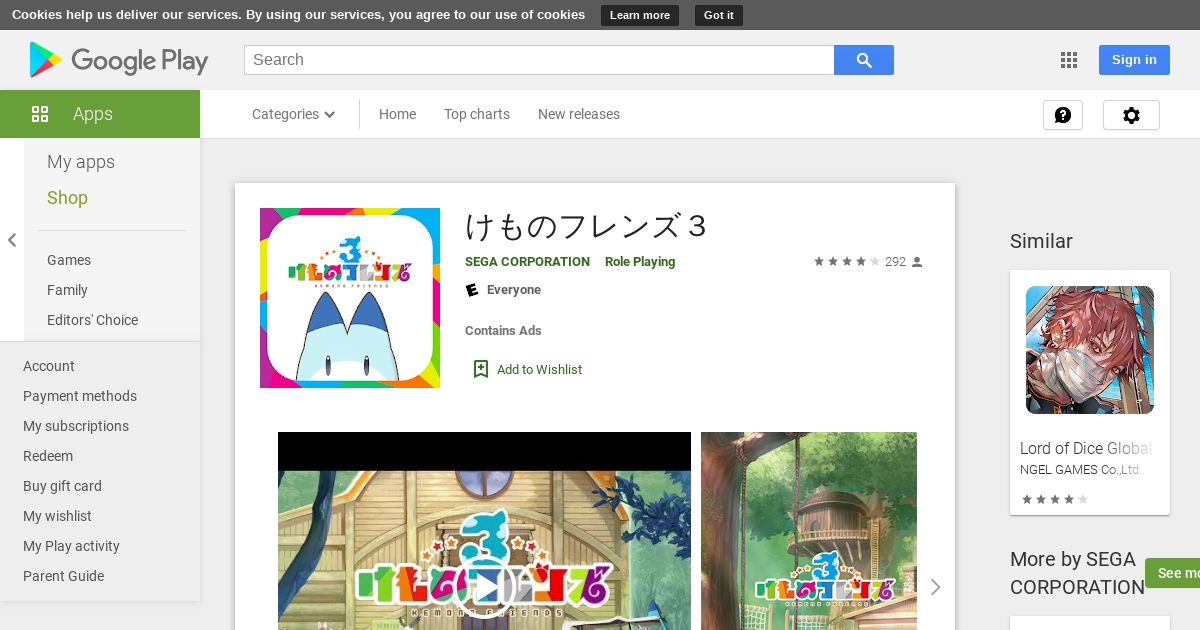
Task: Click the Kemono Friends 3 app icon
Action: (x=350, y=298)
